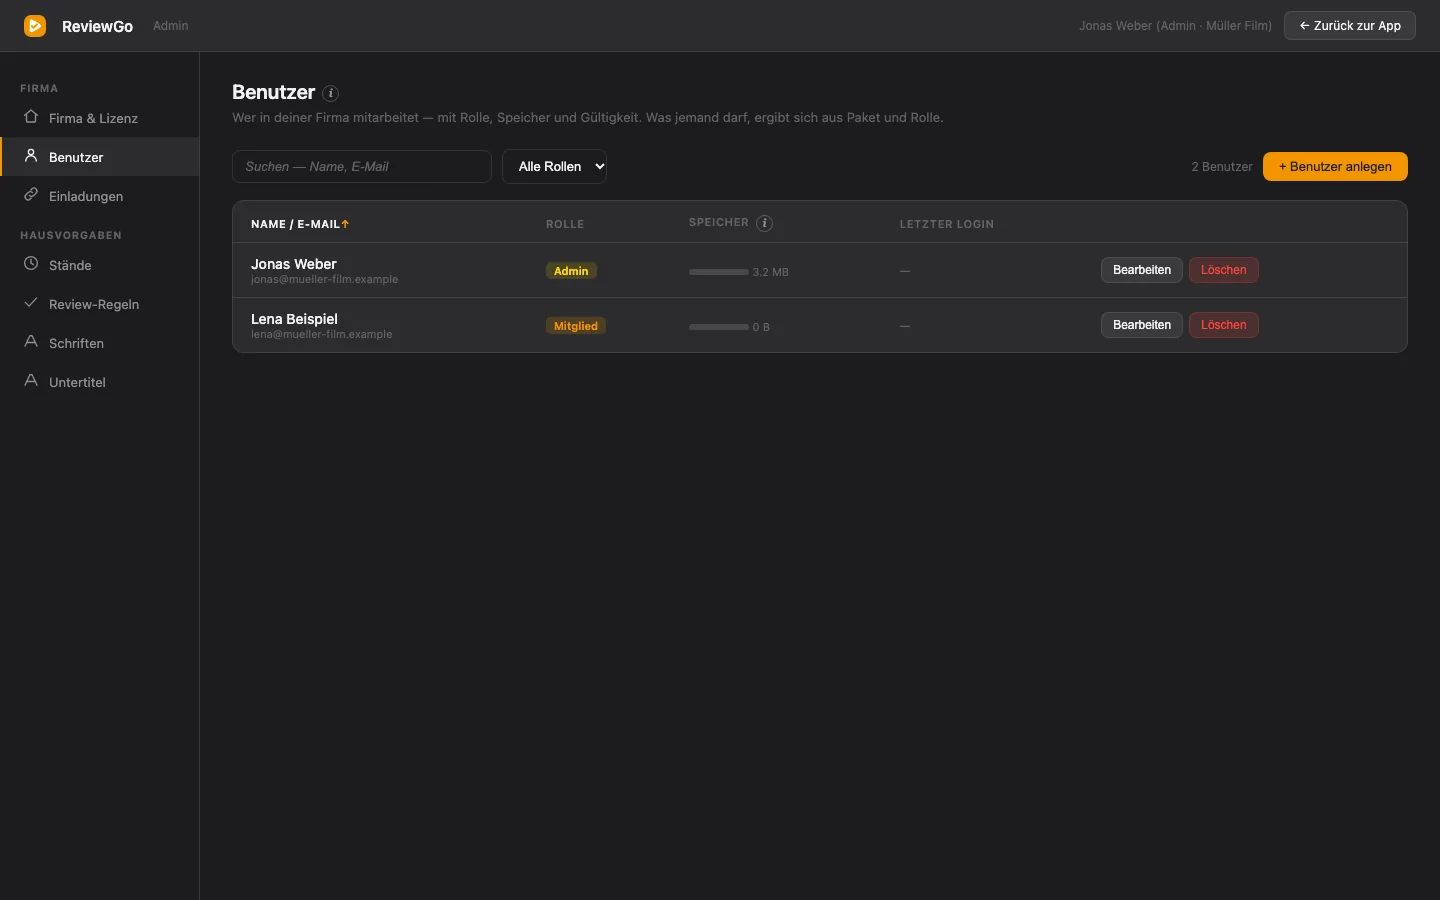This screenshot has width=1440, height=900.
Task: Click the email jonas@mueller-film.example
Action: point(324,280)
